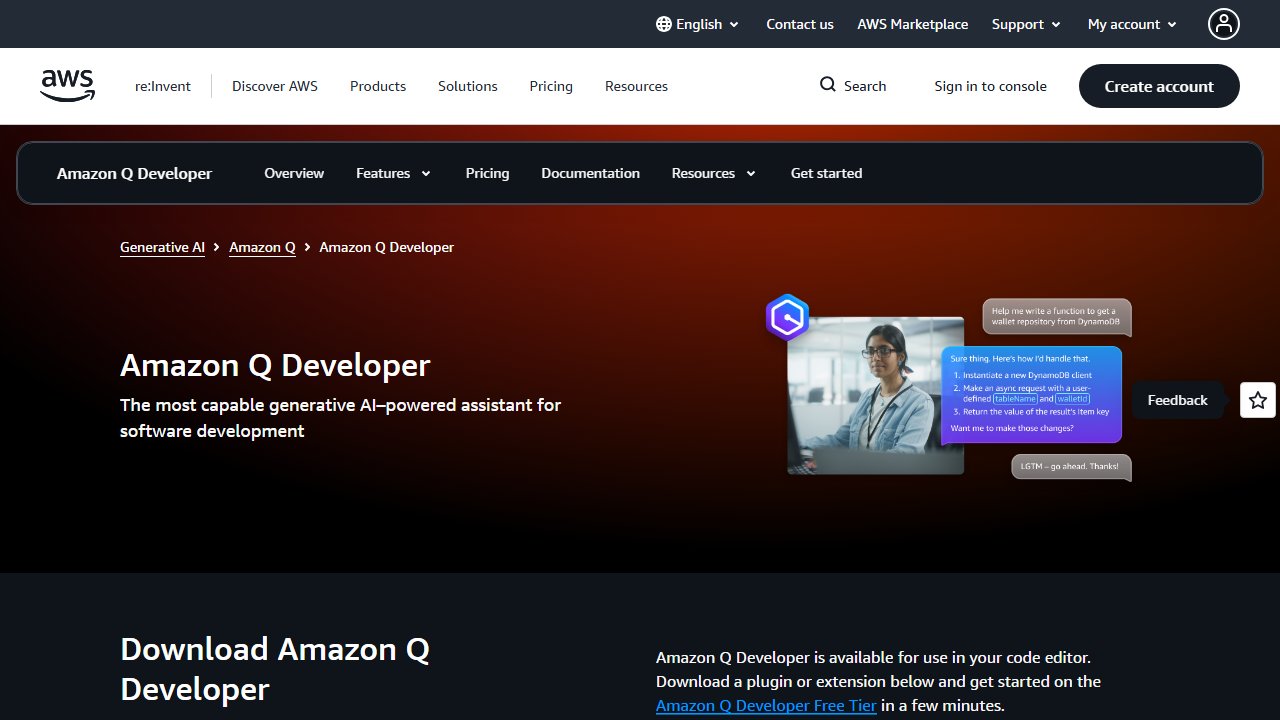Open the user profile avatar icon

pos(1224,24)
